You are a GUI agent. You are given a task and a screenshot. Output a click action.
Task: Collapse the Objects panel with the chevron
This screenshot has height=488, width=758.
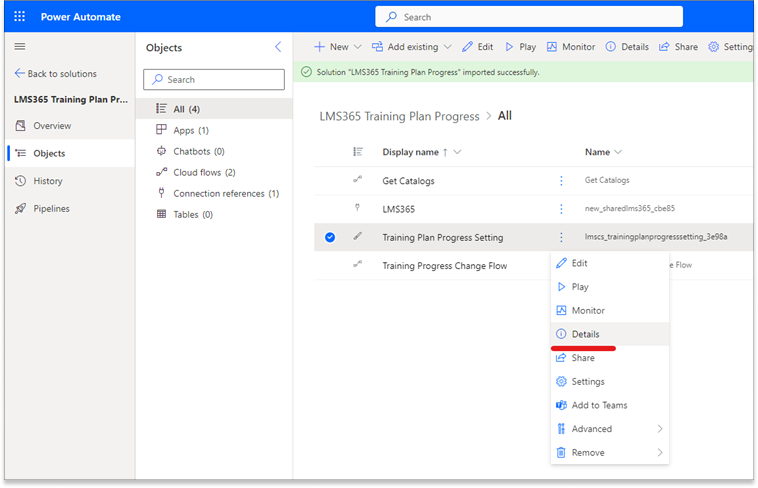(278, 47)
